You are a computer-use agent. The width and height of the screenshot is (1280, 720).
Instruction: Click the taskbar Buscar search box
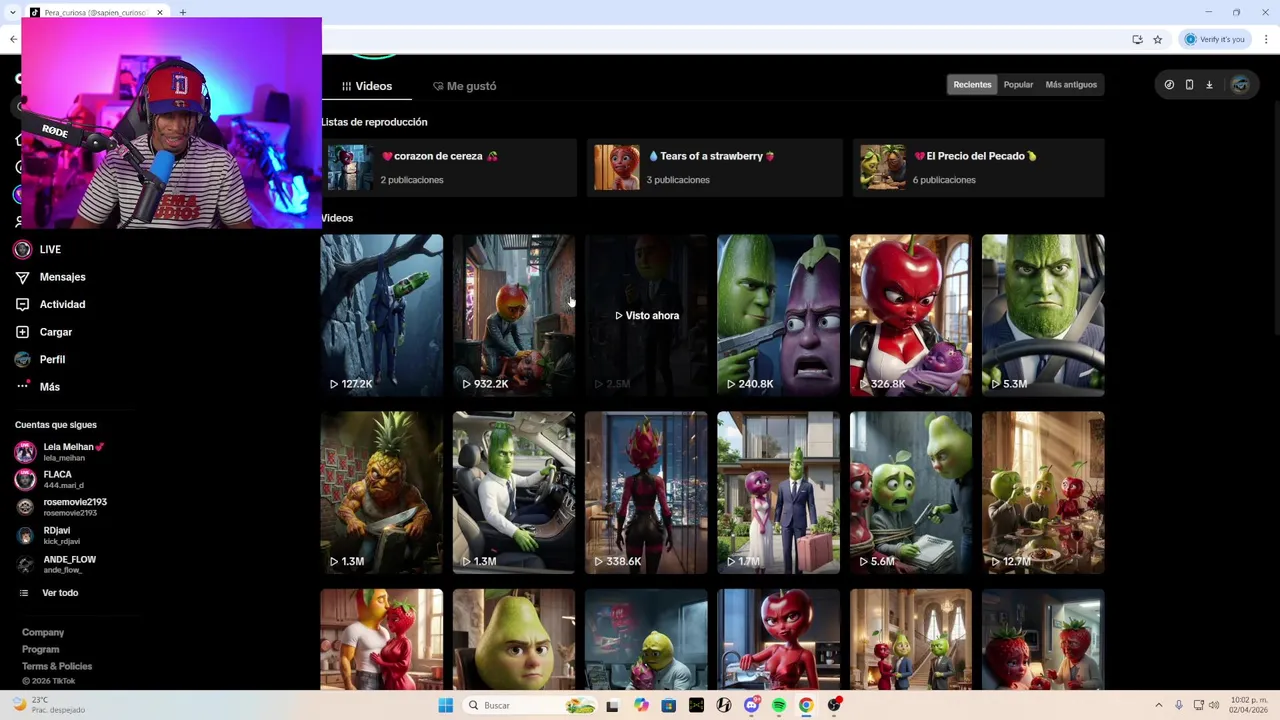(531, 705)
